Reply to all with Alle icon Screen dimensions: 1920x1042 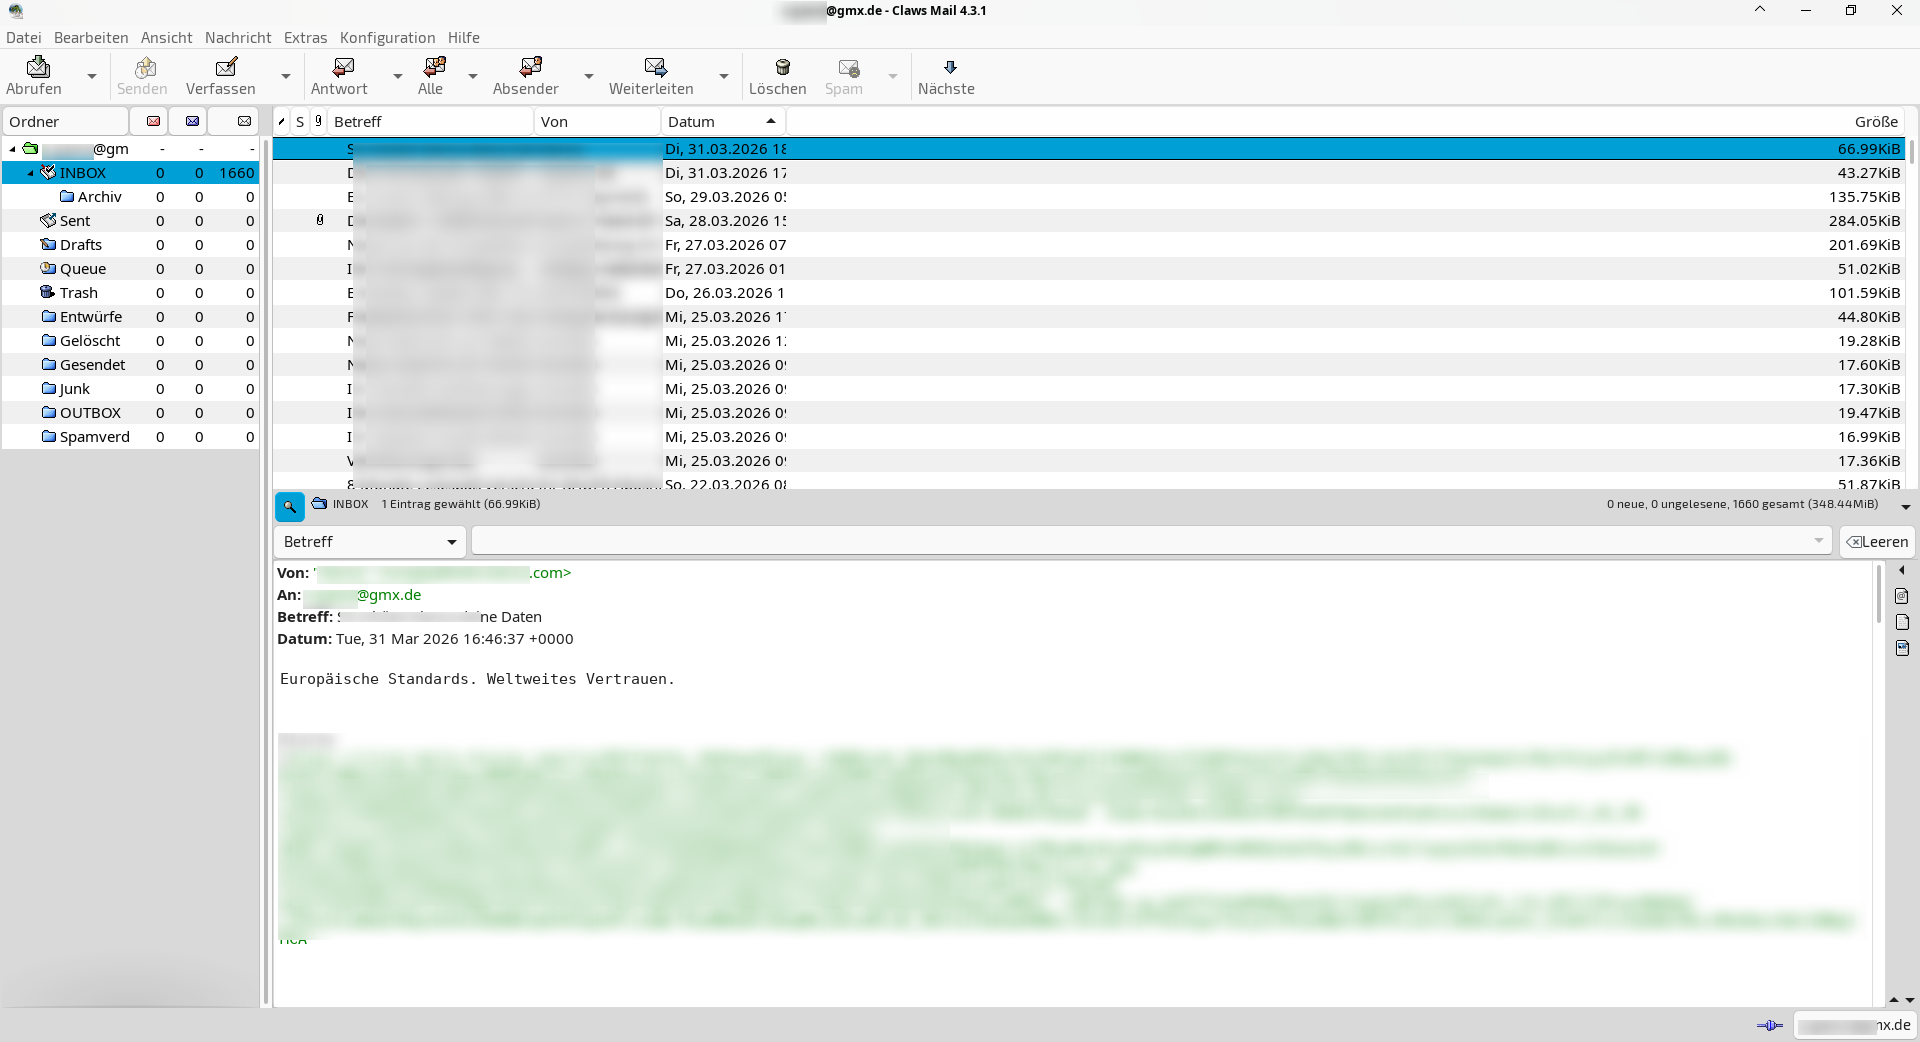433,67
